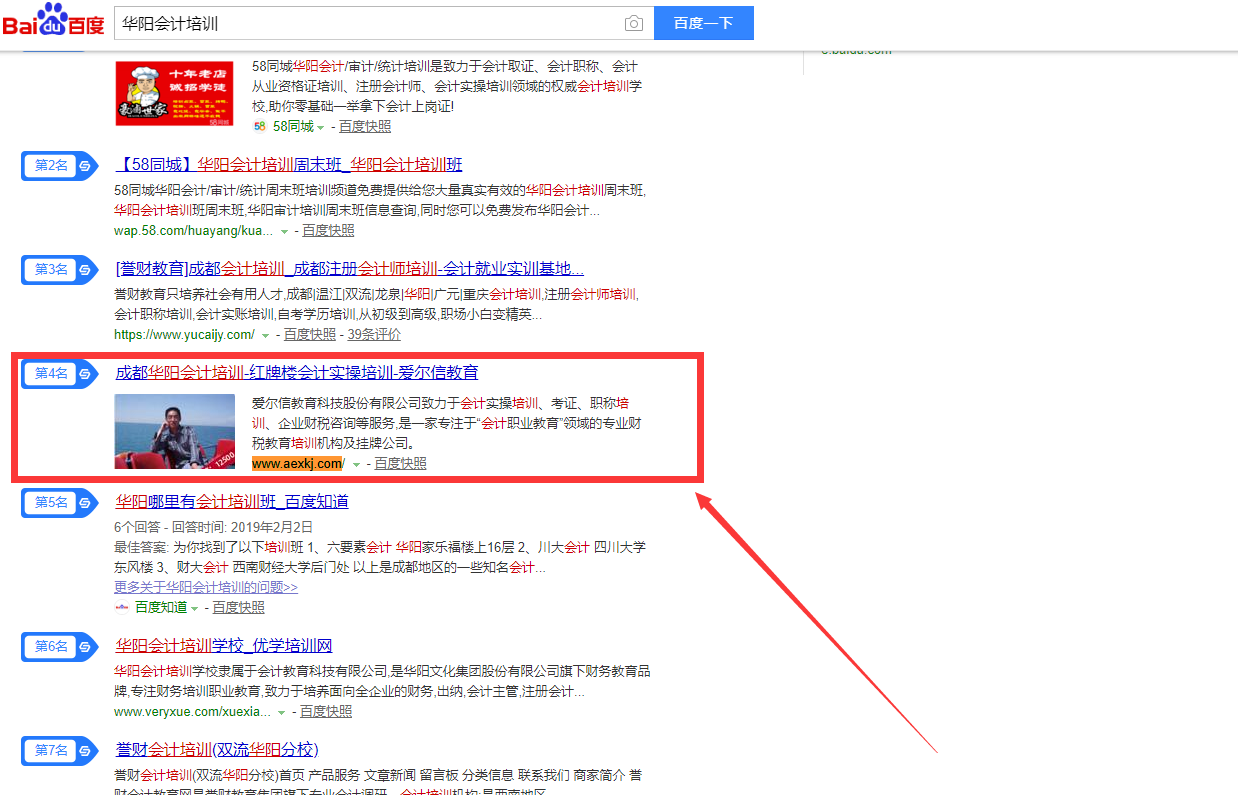Image resolution: width=1238 pixels, height=795 pixels.
Task: Click the www.aexkj.com URL
Action: (298, 463)
